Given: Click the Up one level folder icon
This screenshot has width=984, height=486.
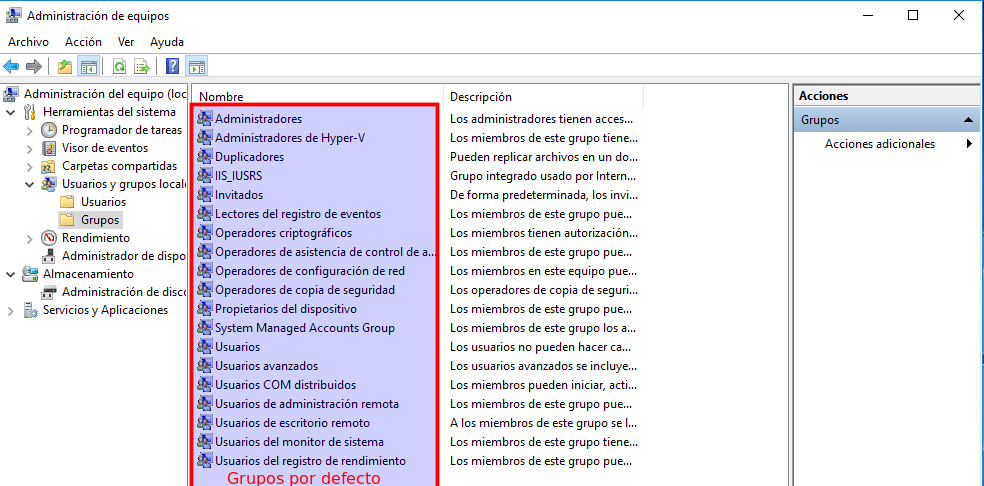Looking at the screenshot, I should [x=65, y=66].
